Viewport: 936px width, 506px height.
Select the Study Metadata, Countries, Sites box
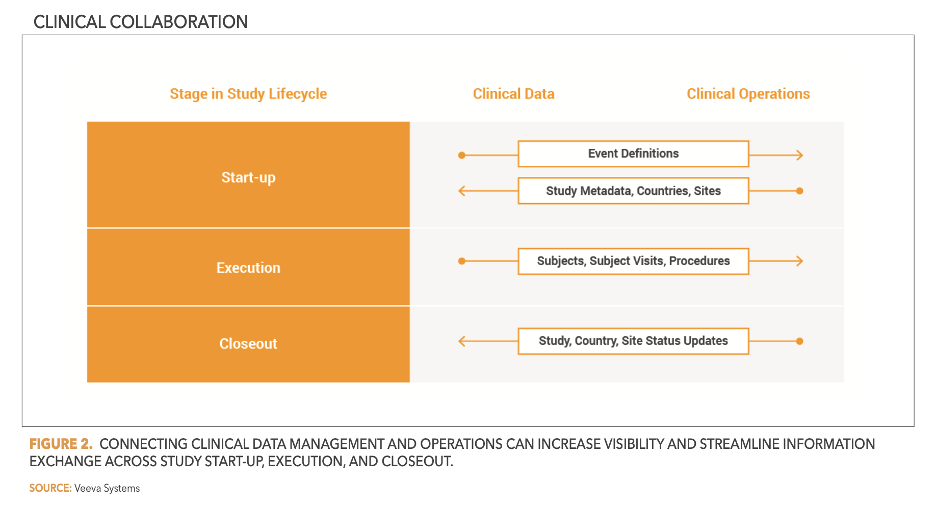(x=633, y=190)
